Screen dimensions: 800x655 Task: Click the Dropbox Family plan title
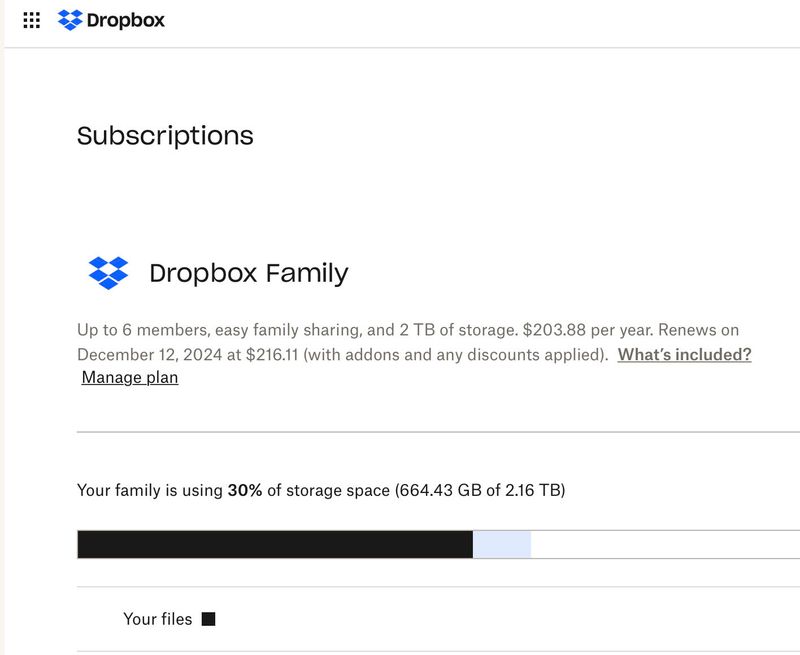248,273
